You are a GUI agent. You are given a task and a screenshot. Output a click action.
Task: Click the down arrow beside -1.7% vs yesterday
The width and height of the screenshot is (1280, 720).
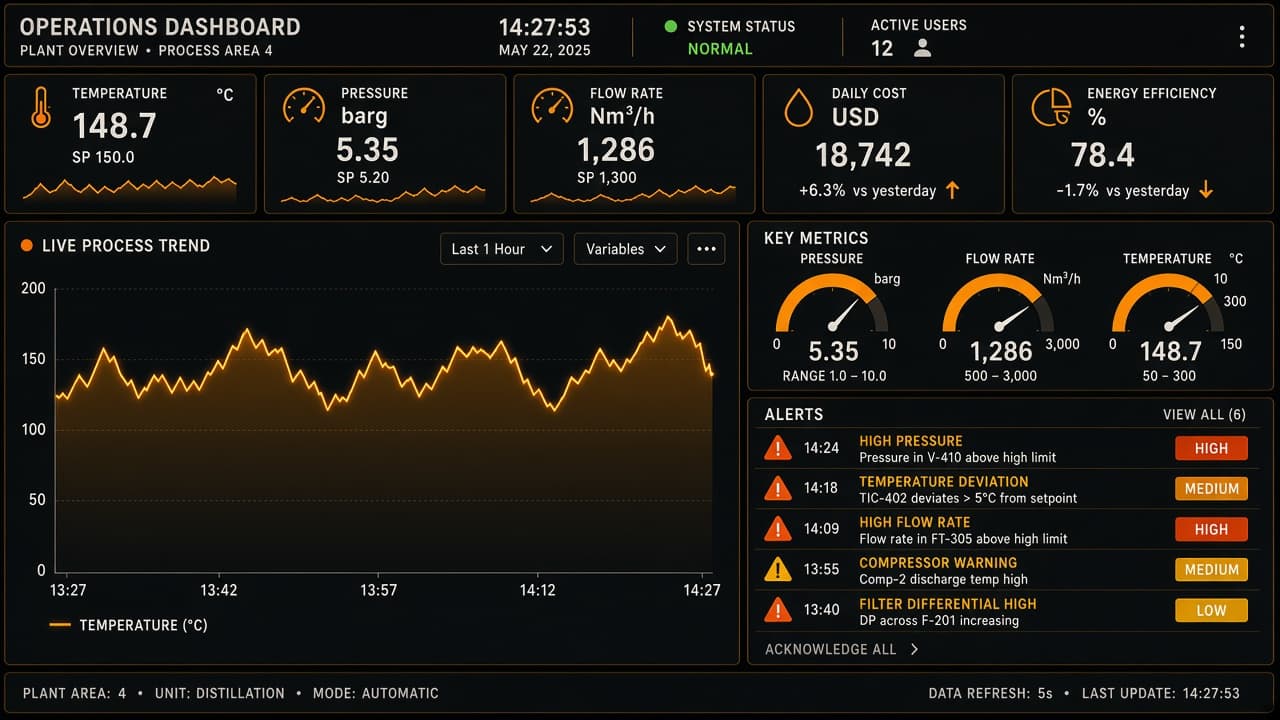point(1206,190)
